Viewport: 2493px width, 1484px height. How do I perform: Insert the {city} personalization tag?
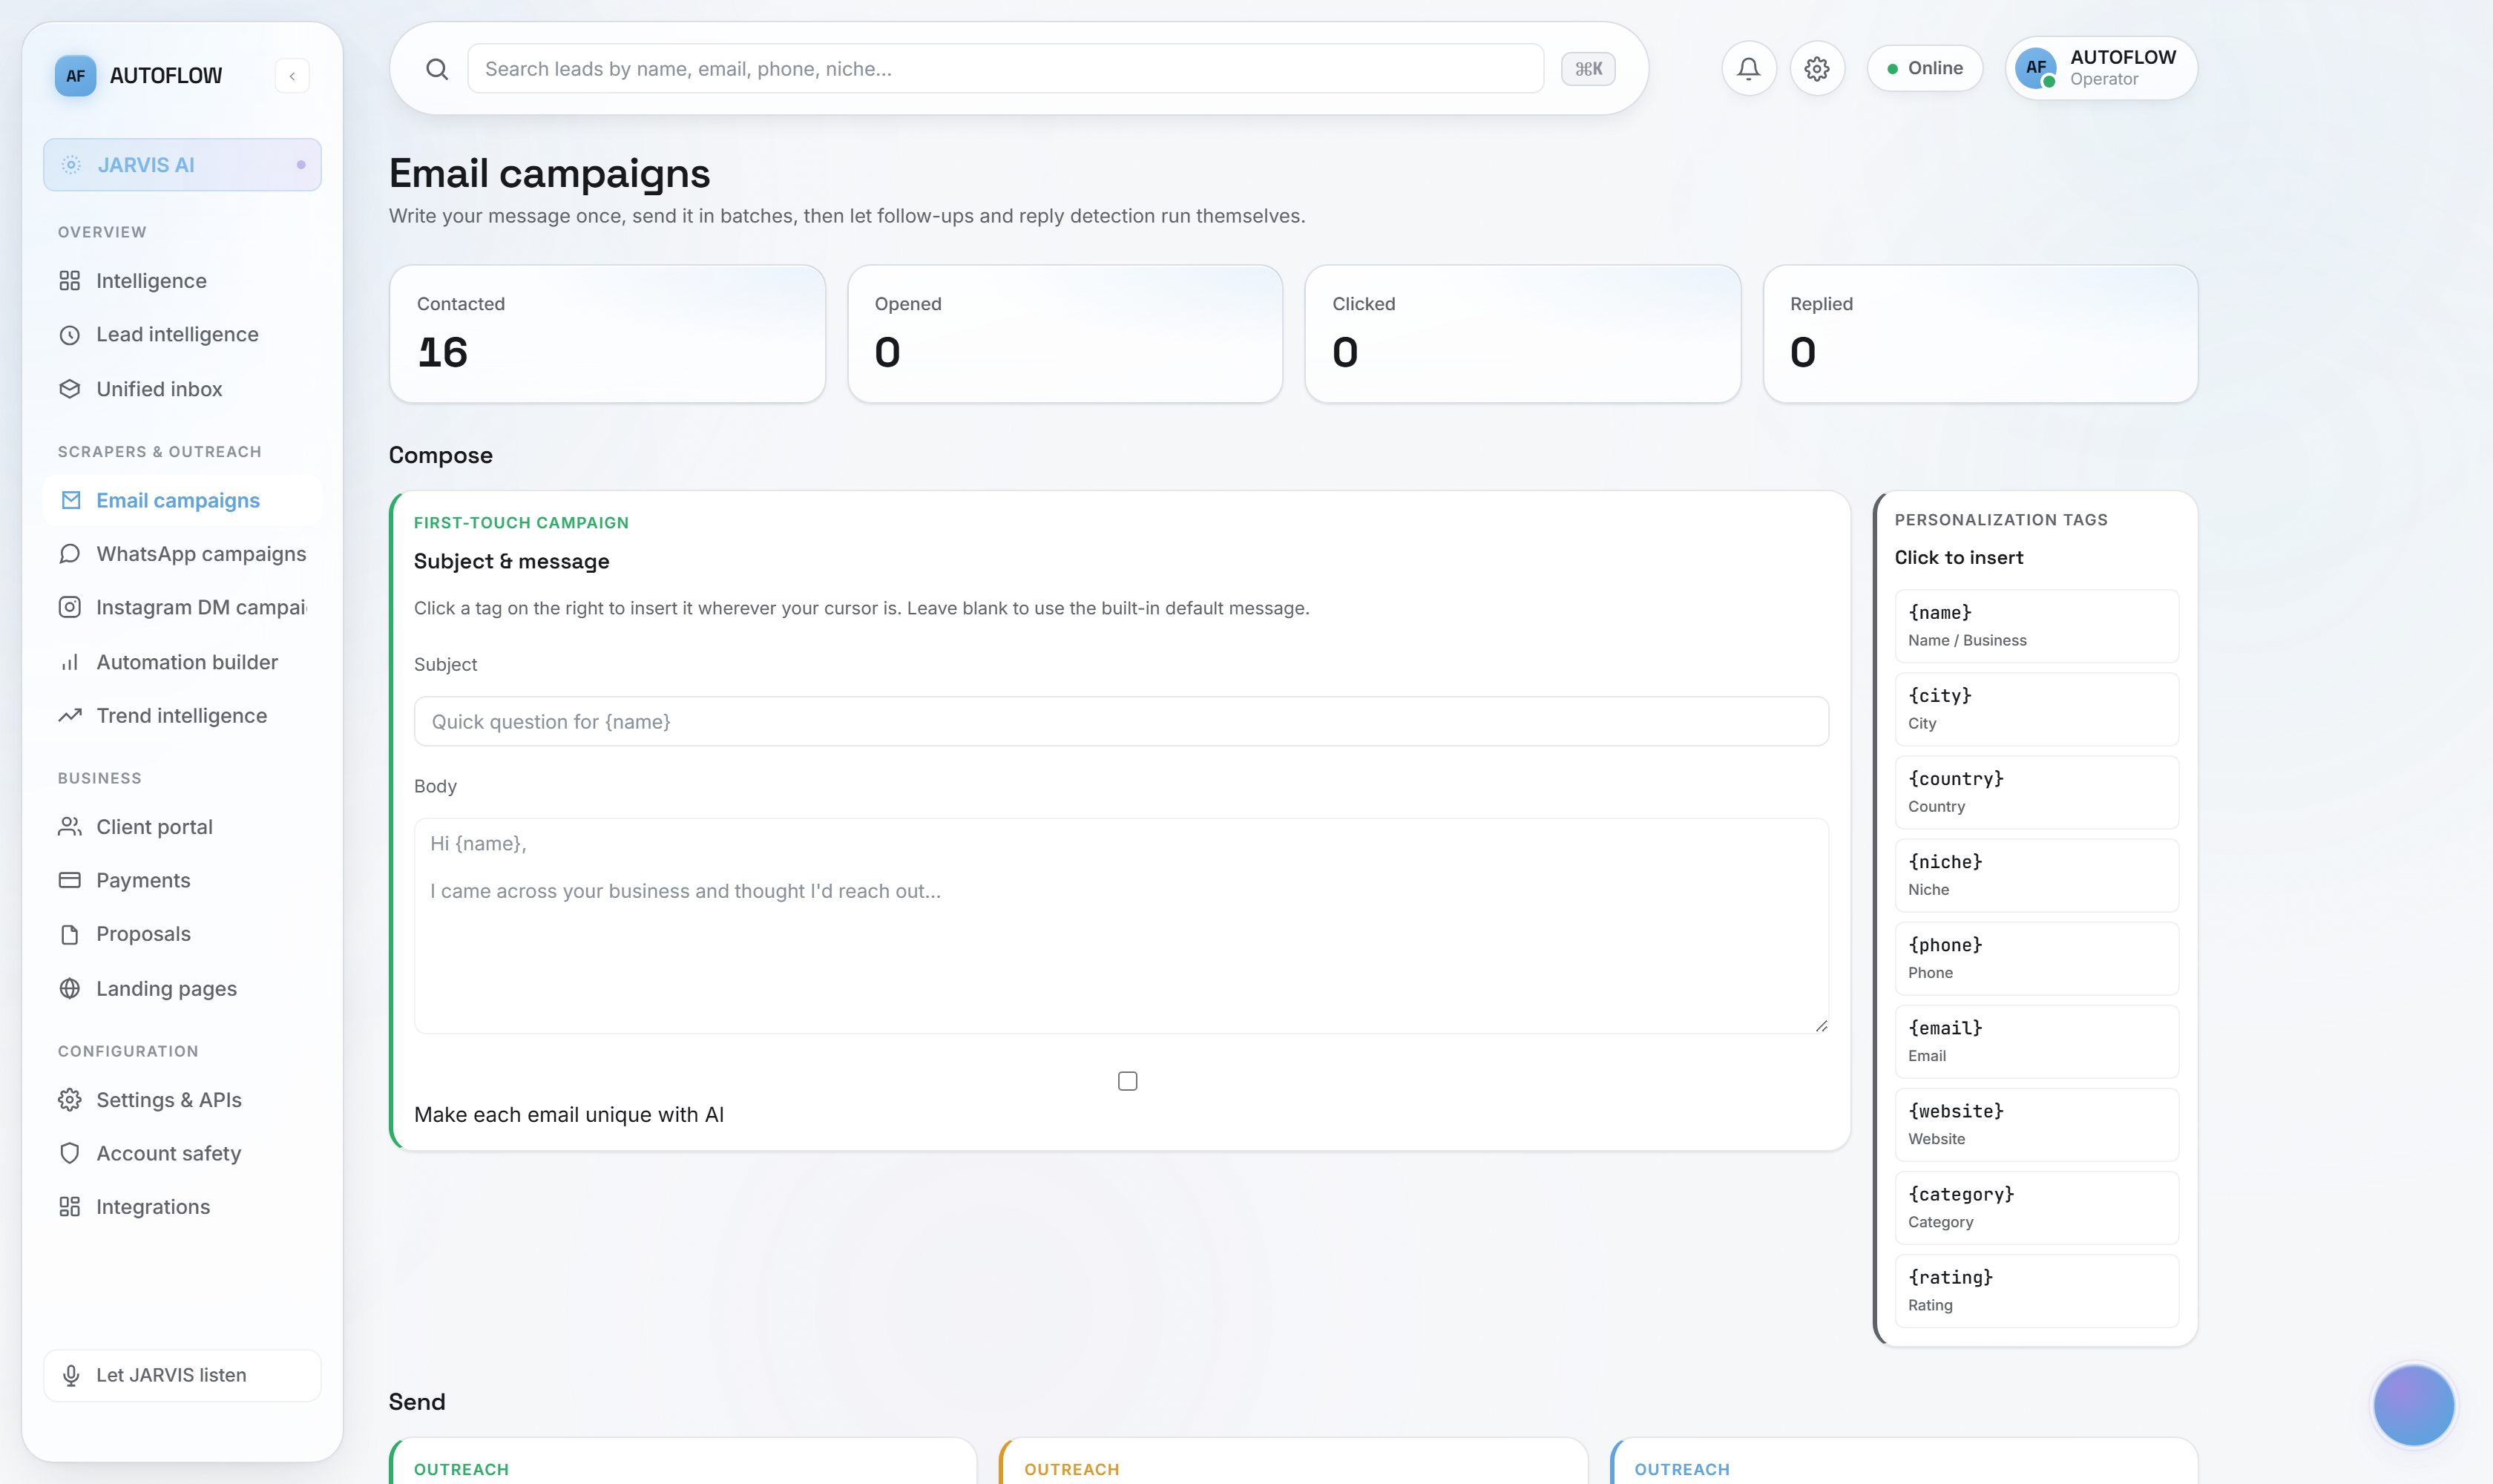tap(2036, 709)
